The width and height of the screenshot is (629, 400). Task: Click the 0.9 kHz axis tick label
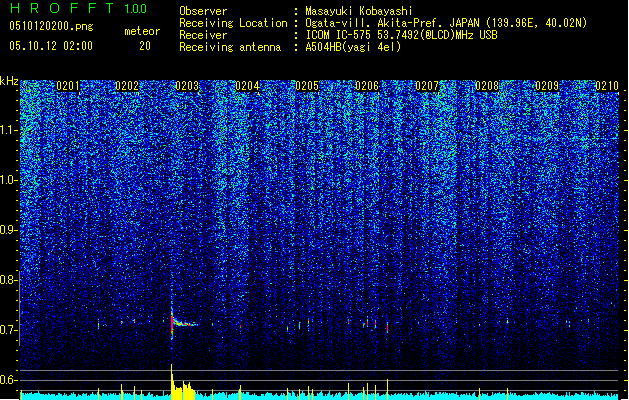coord(8,230)
